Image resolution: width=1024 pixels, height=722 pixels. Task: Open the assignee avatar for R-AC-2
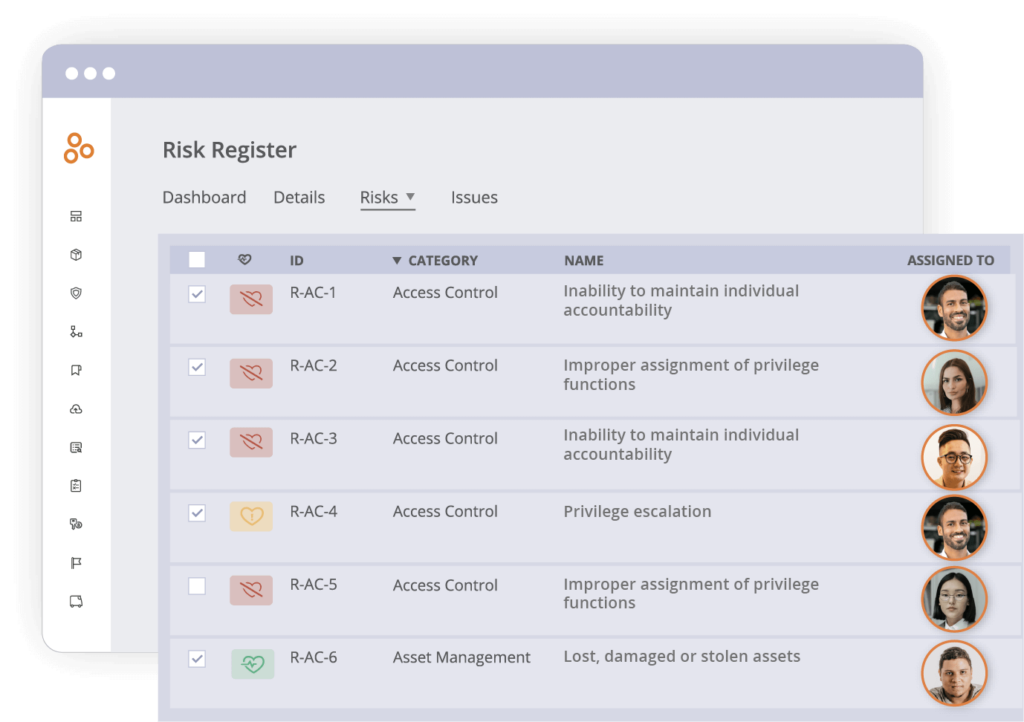coord(954,383)
